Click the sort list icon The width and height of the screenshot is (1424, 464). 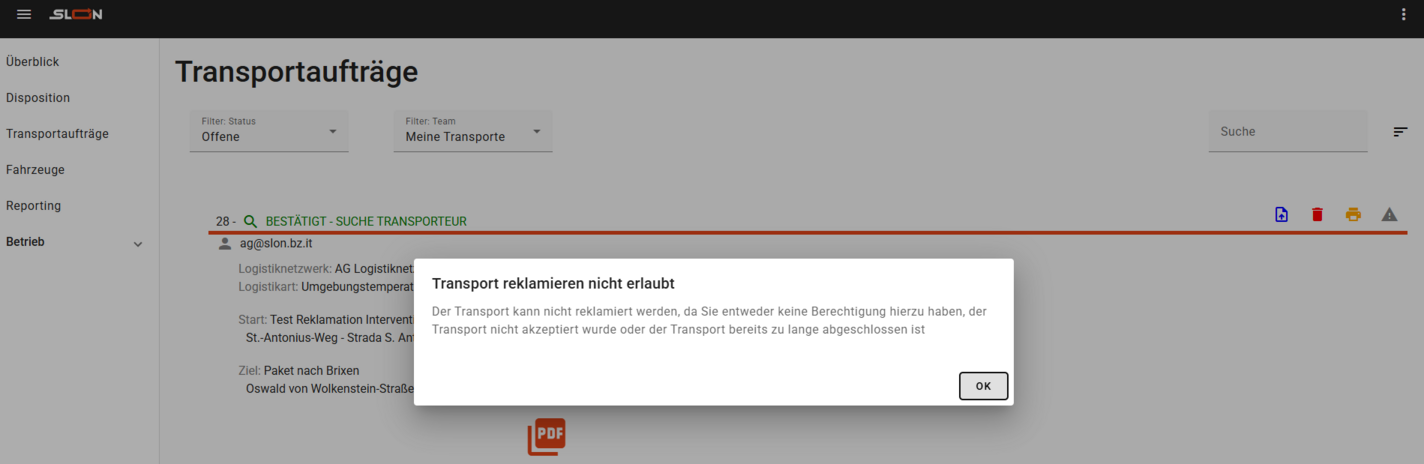[1400, 132]
